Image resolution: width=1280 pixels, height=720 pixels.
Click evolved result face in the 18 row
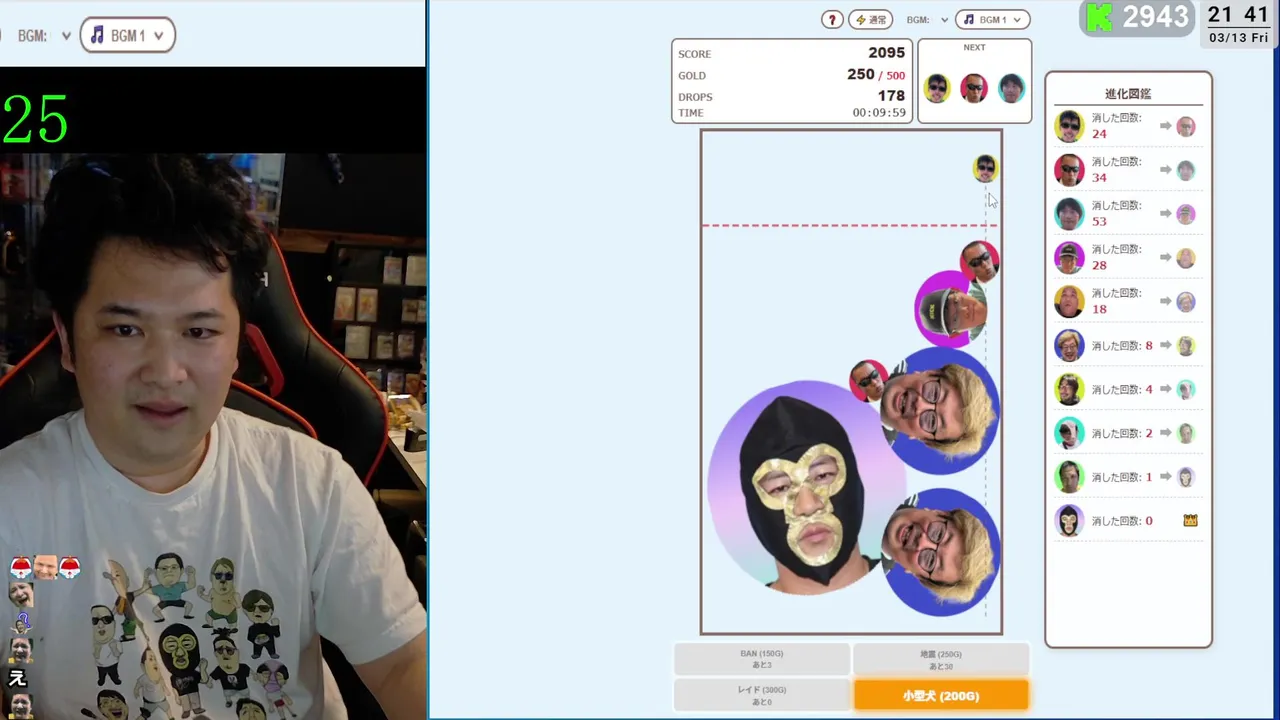[1186, 301]
